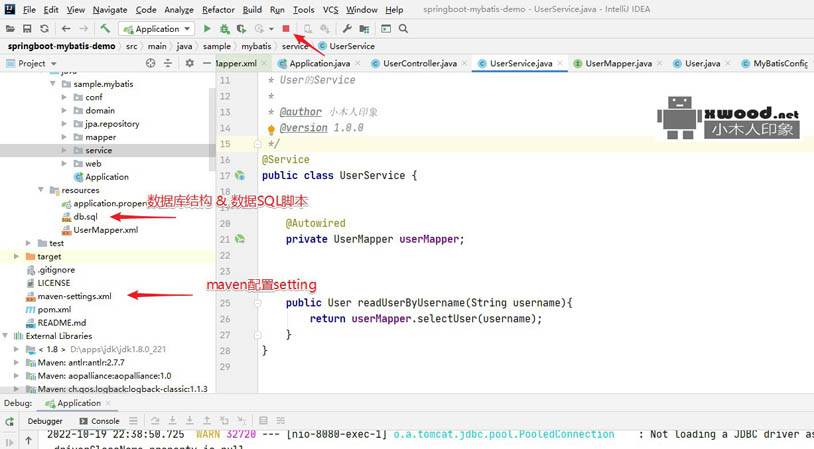The height and width of the screenshot is (449, 814).
Task: Fold the javadoc comment at line 15
Action: pyautogui.click(x=257, y=144)
